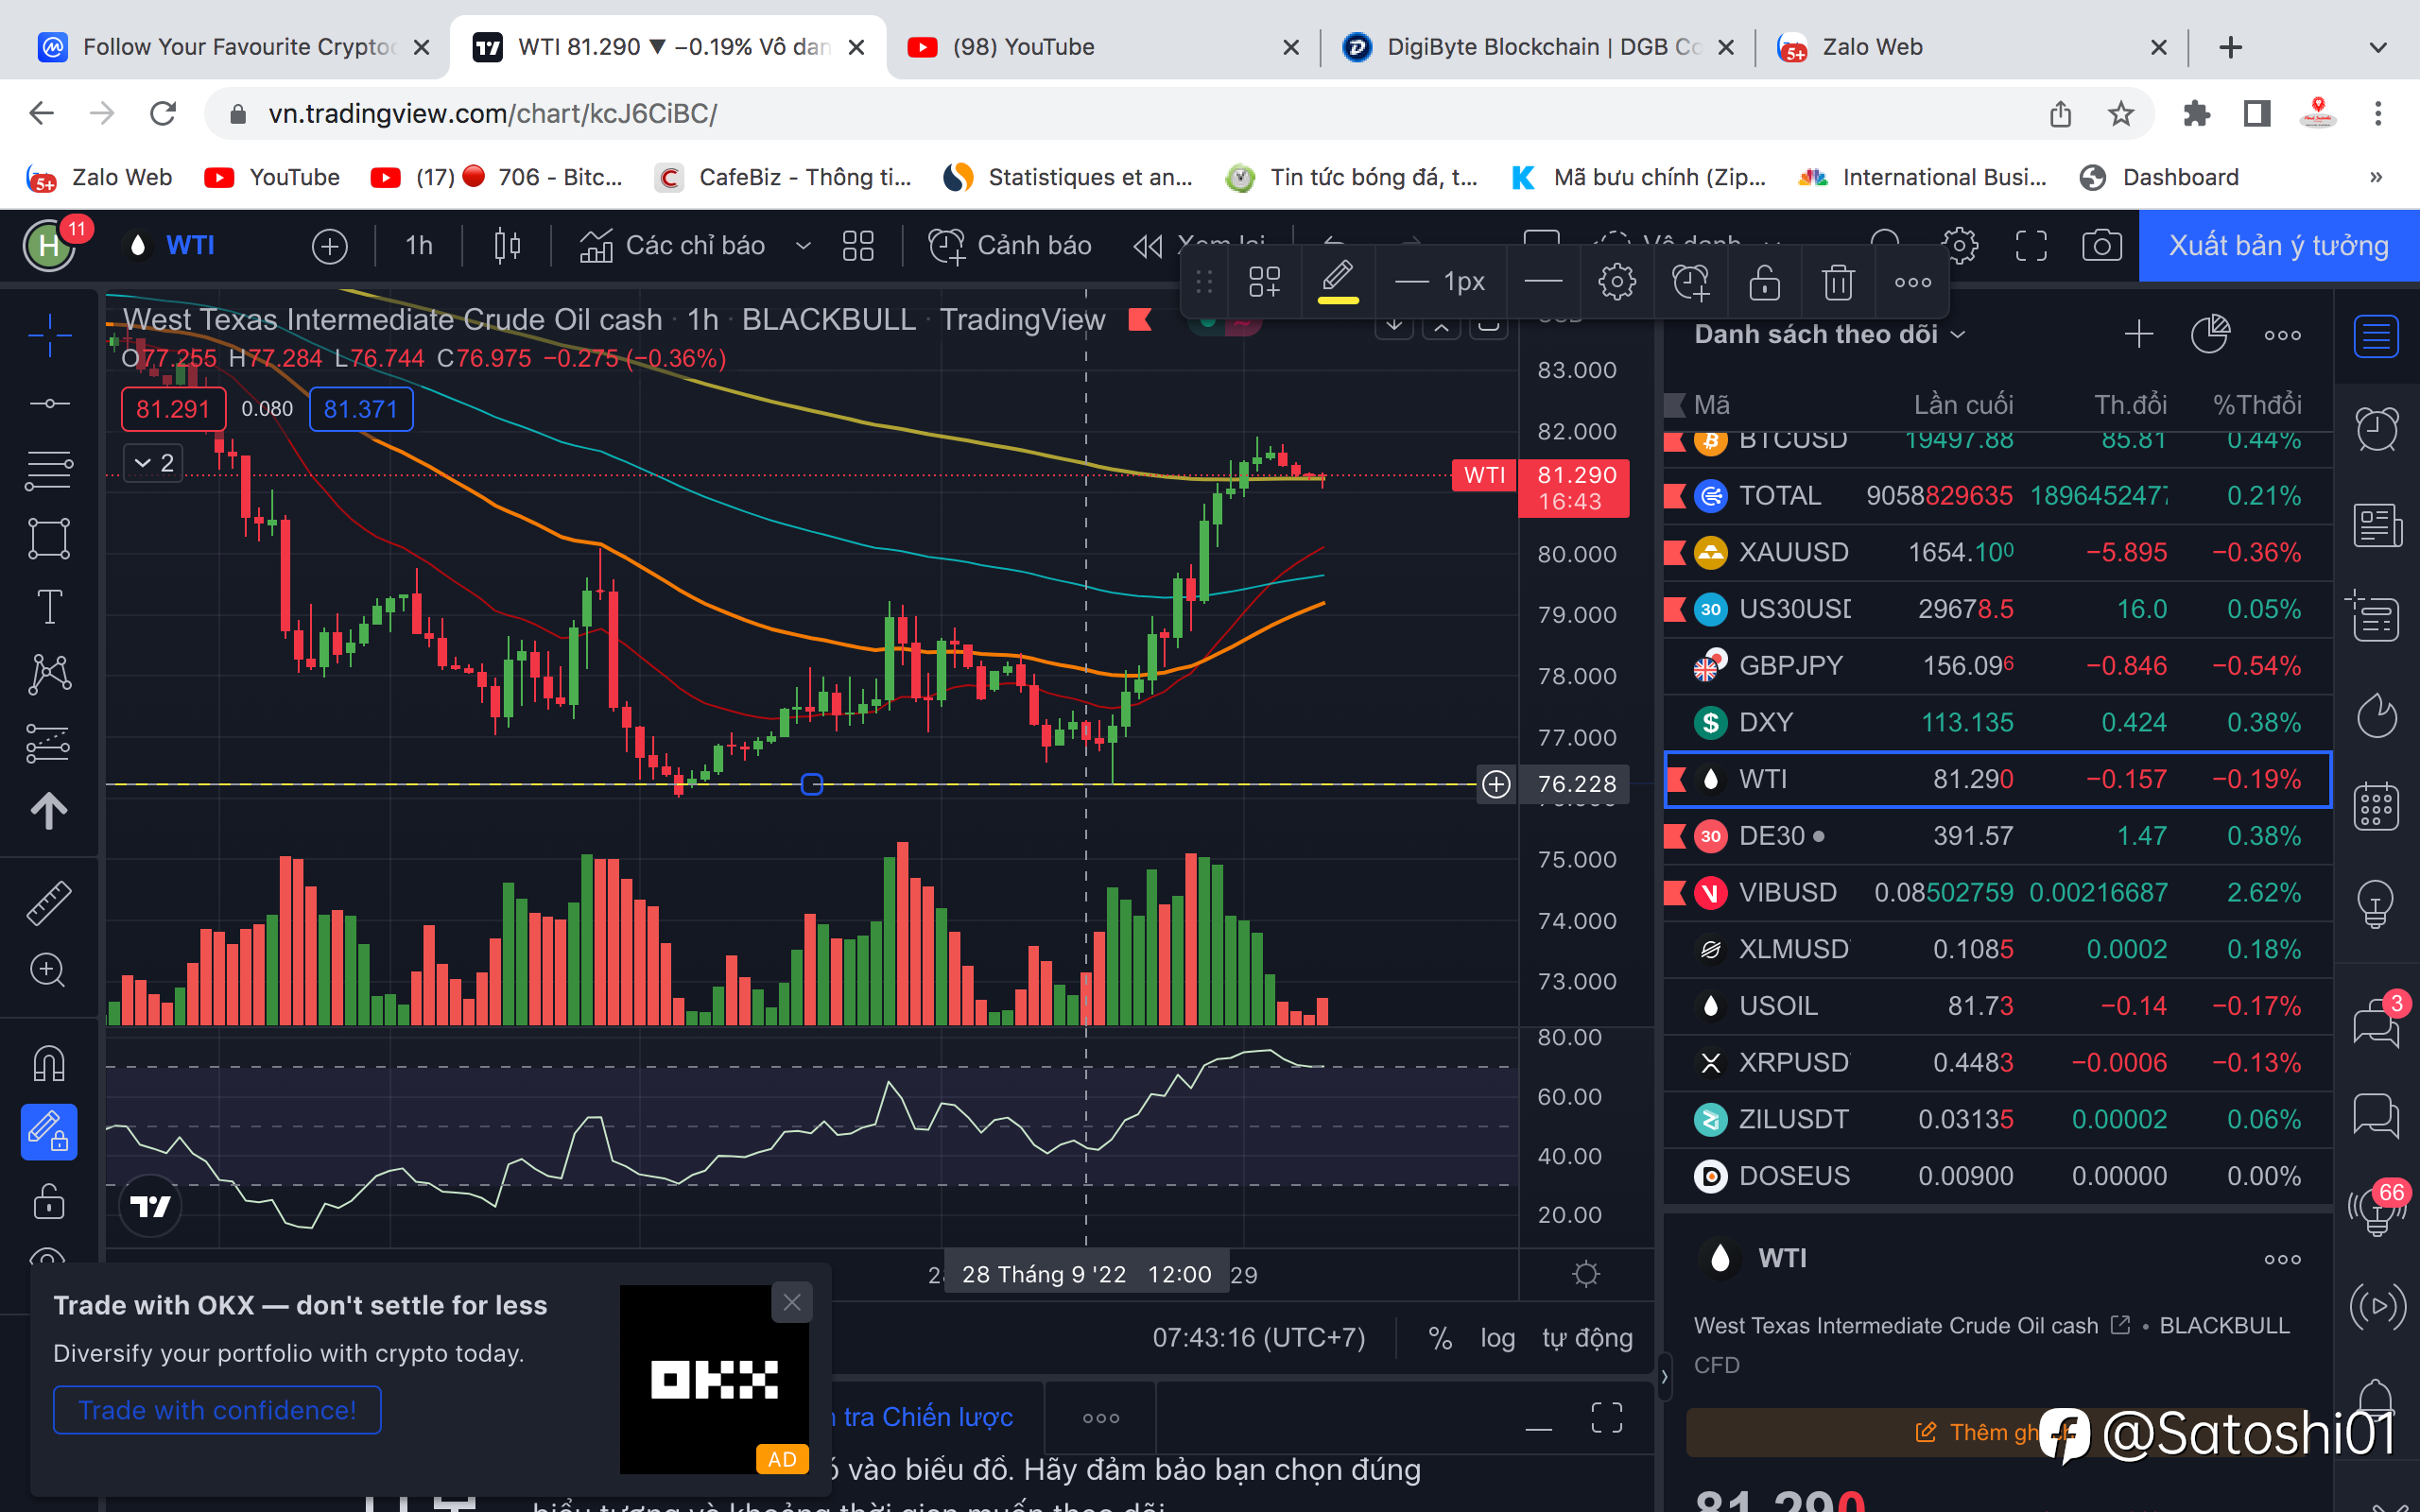Open indicator templates grid icon

tap(858, 245)
